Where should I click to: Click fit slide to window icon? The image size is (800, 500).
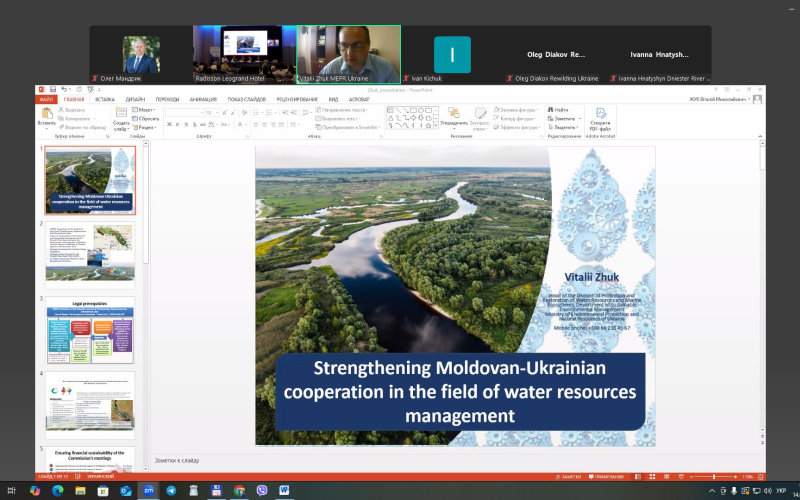[x=760, y=477]
